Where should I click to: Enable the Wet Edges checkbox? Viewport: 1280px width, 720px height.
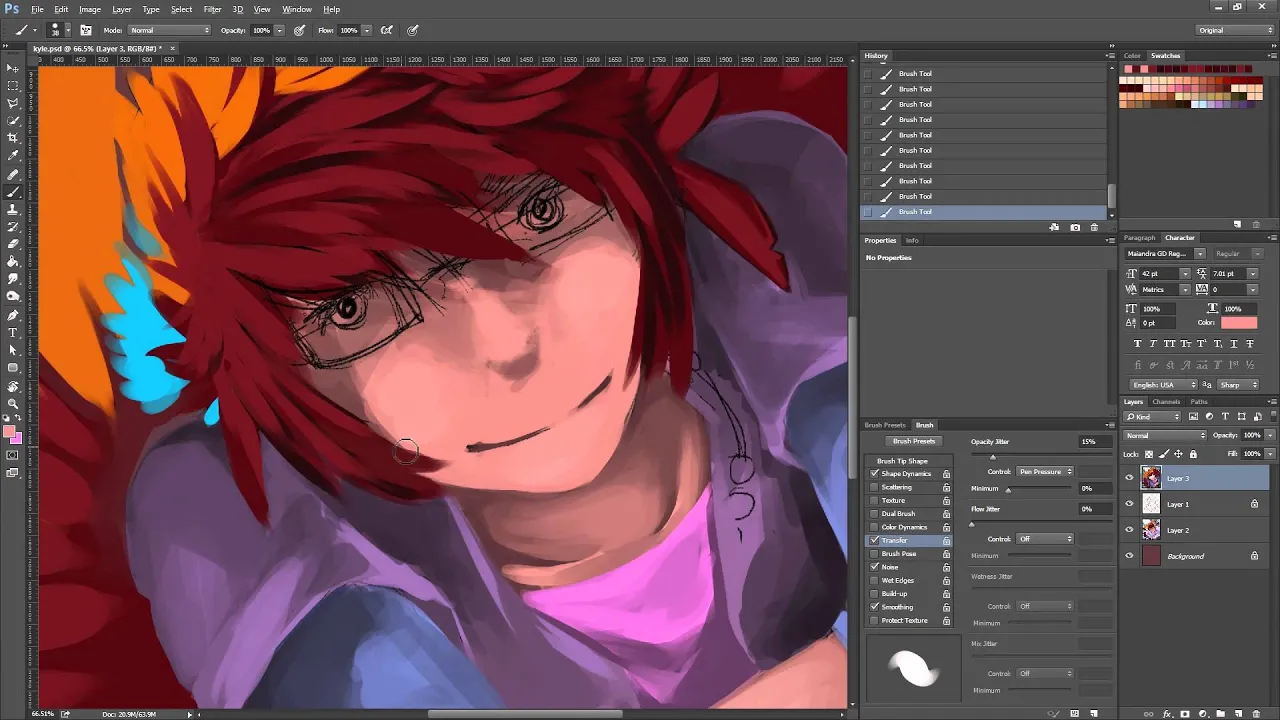coord(875,580)
